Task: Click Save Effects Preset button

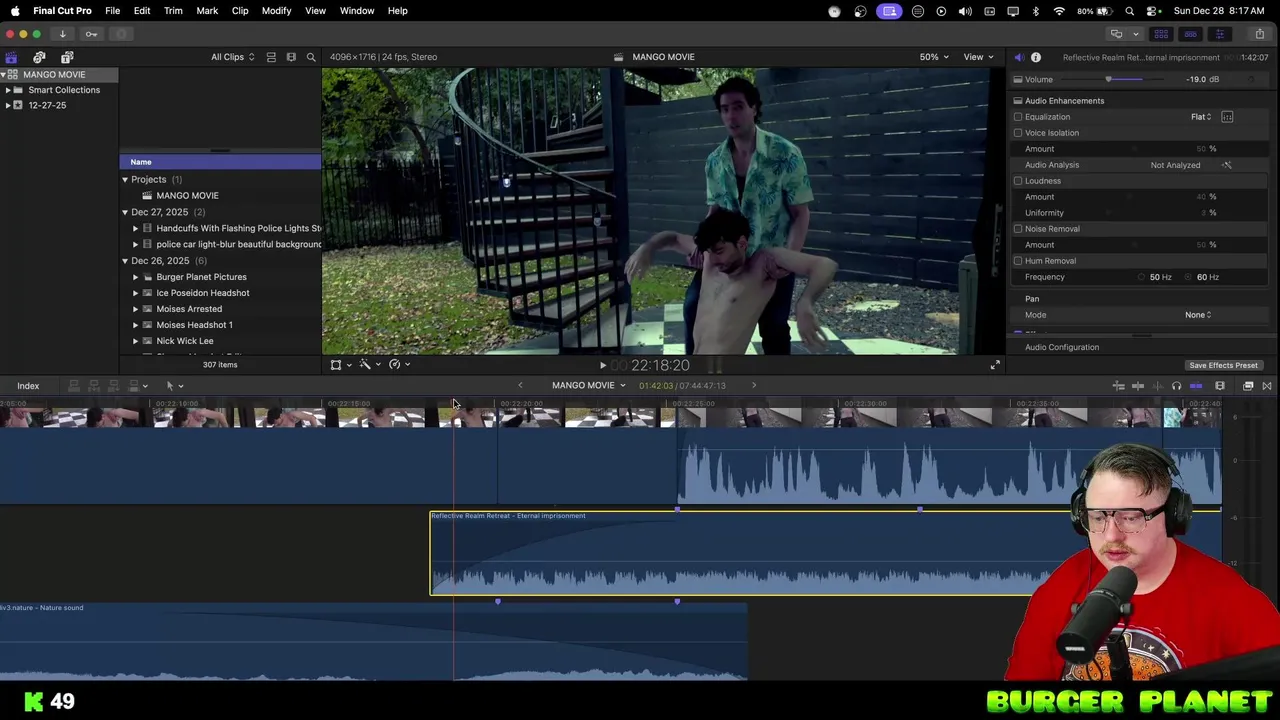Action: tap(1223, 366)
